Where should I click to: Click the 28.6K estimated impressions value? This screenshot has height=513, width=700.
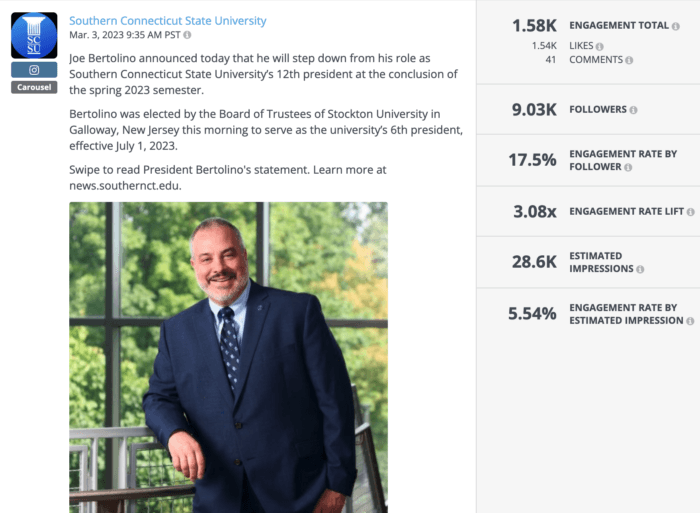pos(534,262)
